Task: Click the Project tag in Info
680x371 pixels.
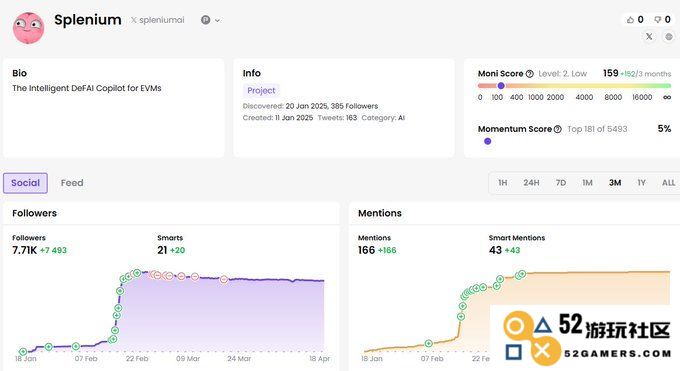Action: 261,90
